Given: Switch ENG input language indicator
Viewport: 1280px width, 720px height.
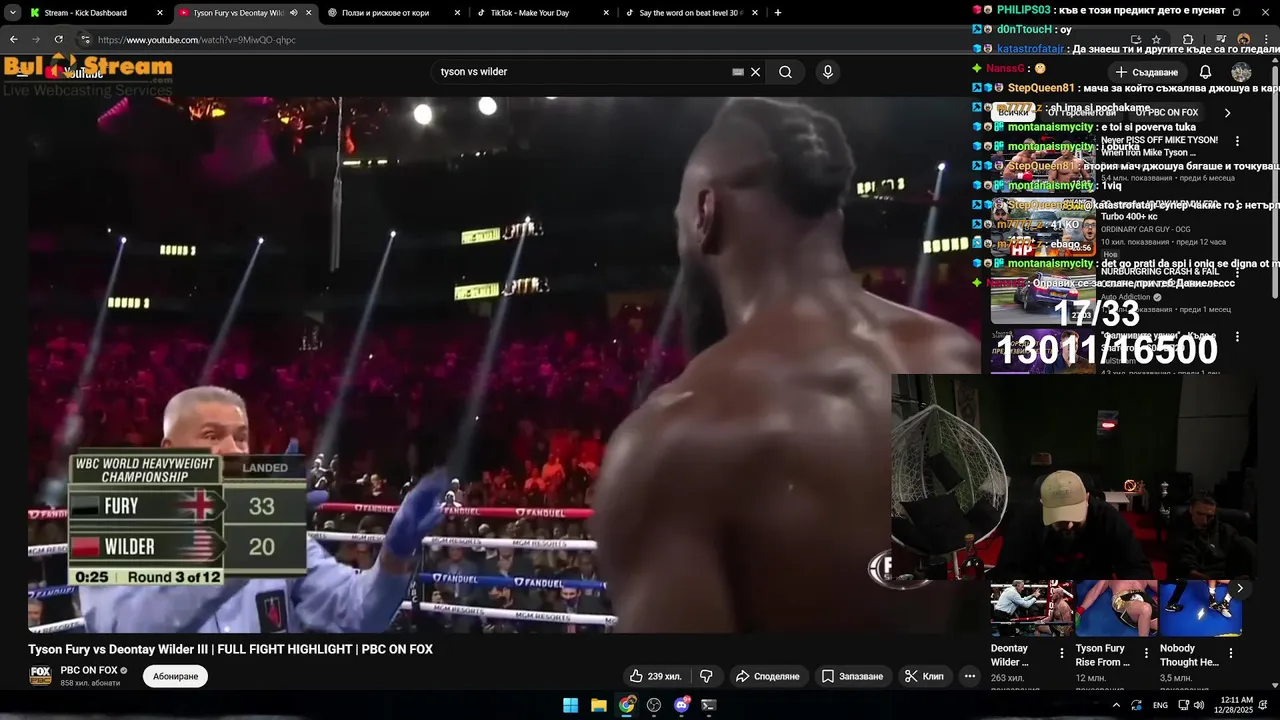Looking at the screenshot, I should tap(1160, 705).
